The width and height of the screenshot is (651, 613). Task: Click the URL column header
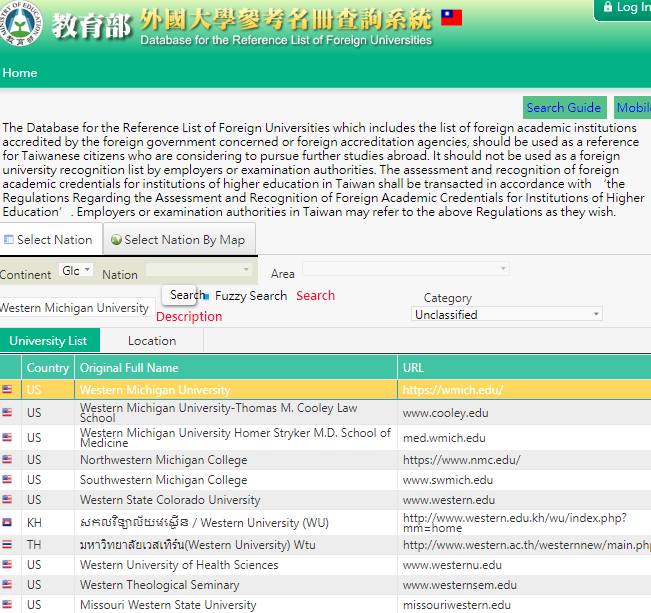(524, 368)
